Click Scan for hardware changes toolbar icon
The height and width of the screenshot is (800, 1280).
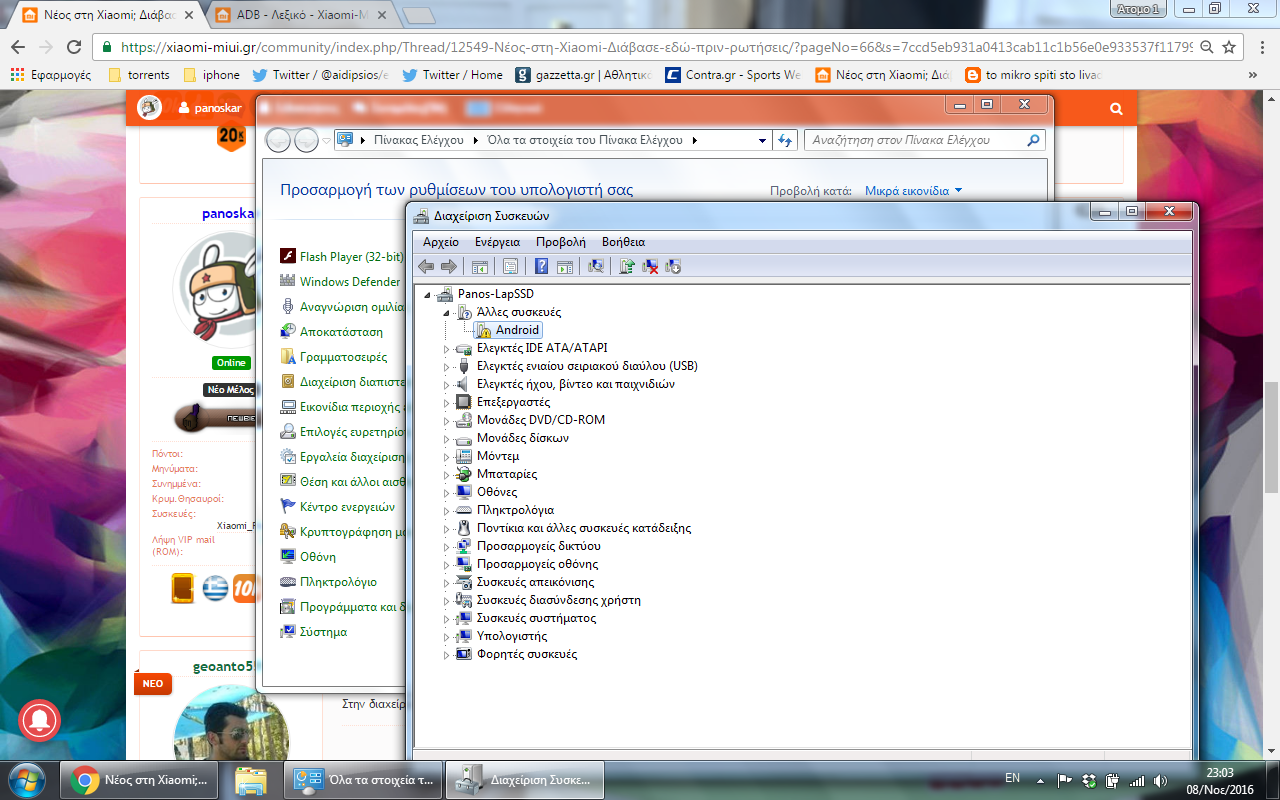[x=597, y=266]
